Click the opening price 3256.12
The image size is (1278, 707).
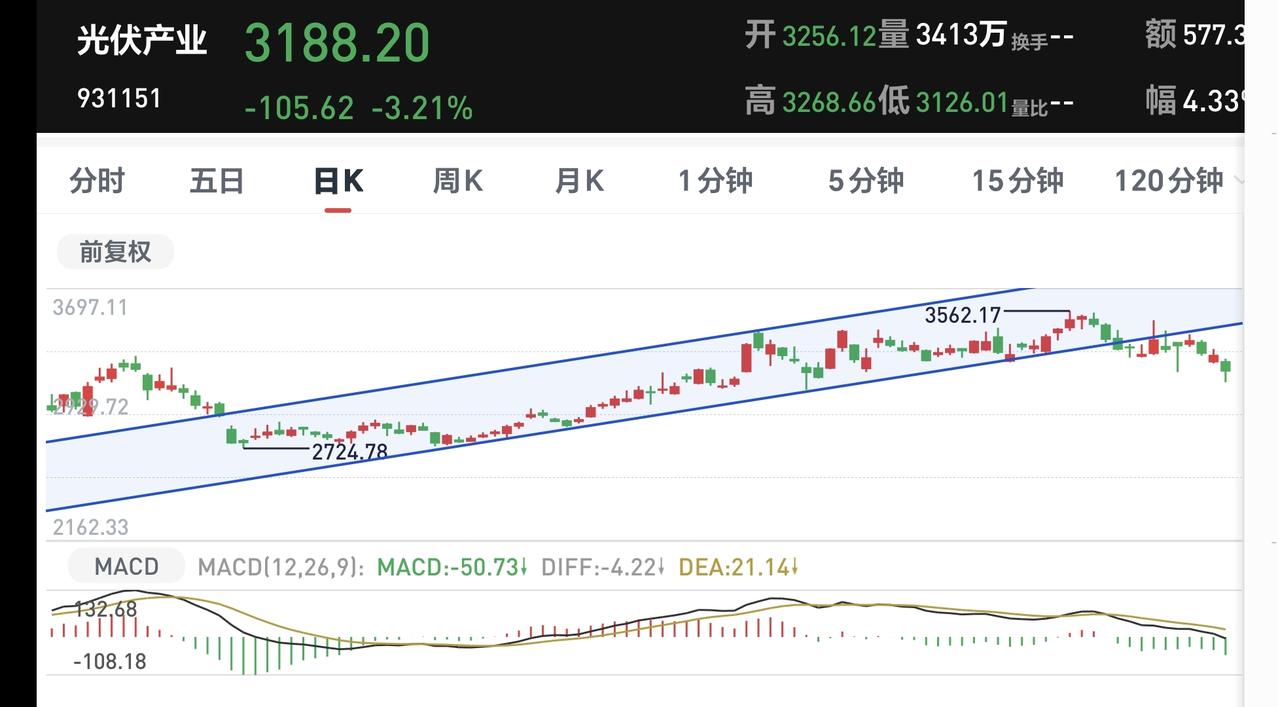click(x=829, y=37)
